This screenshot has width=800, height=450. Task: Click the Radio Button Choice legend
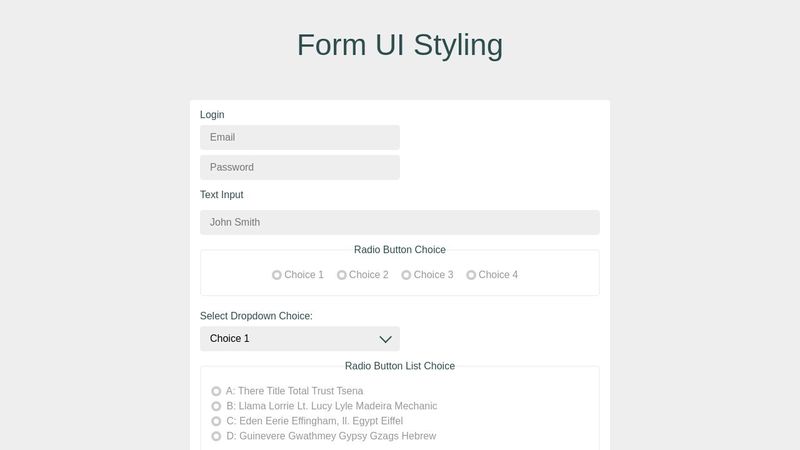click(400, 250)
